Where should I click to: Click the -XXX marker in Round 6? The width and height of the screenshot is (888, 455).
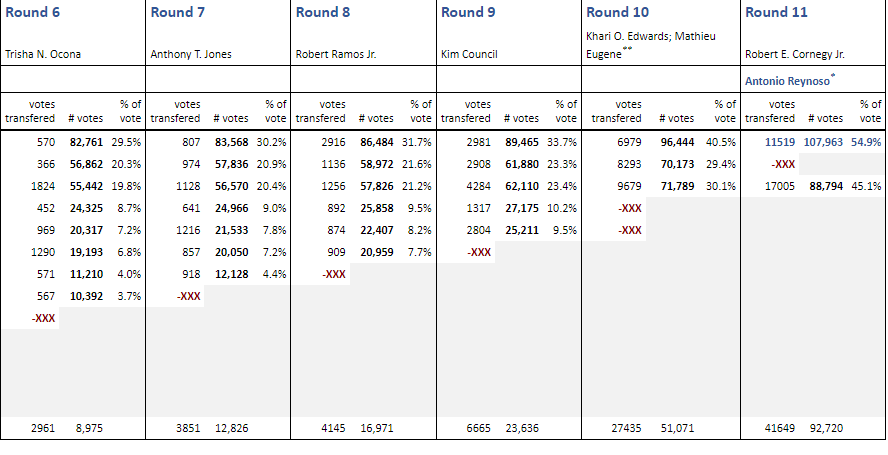click(42, 318)
